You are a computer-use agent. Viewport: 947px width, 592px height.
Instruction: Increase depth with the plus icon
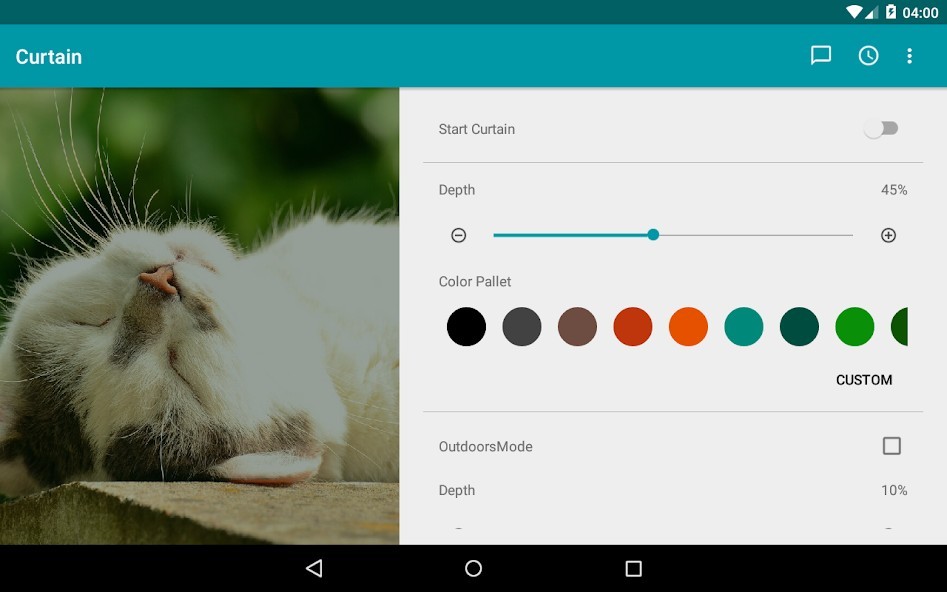click(x=888, y=235)
